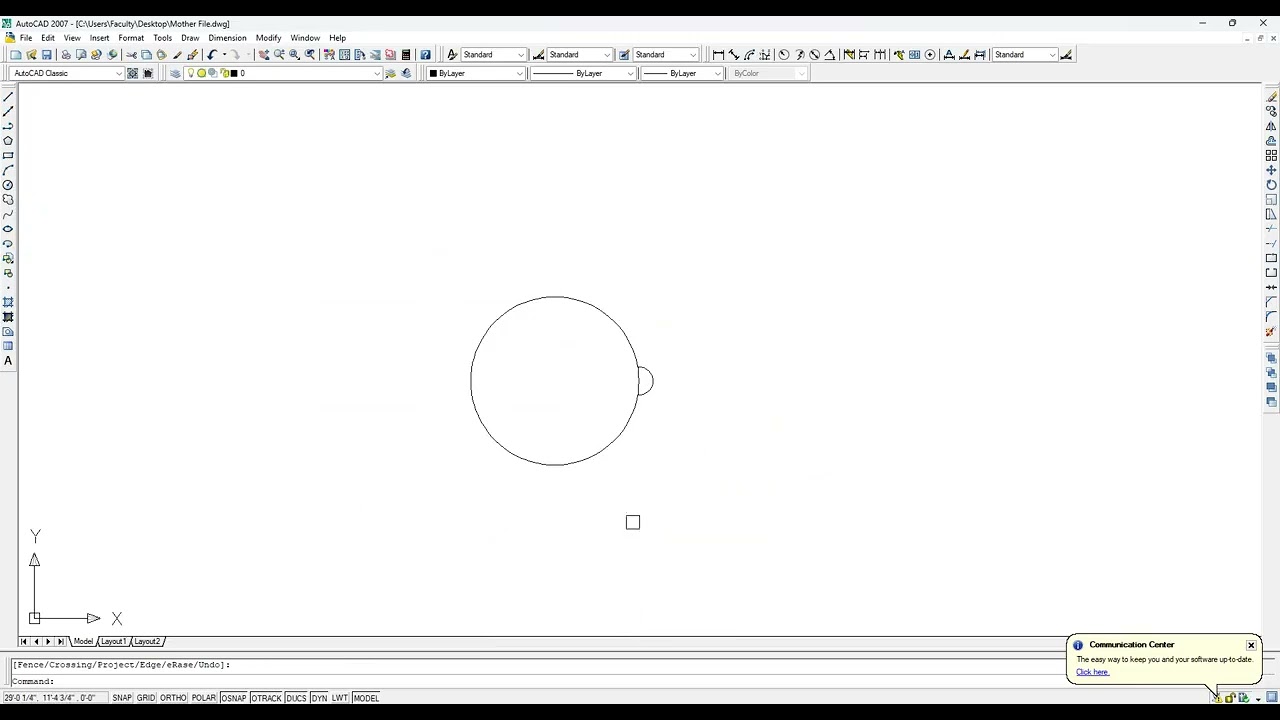Click the Calculator icon in toolbar
Screen dimensions: 1280x720
(406, 55)
